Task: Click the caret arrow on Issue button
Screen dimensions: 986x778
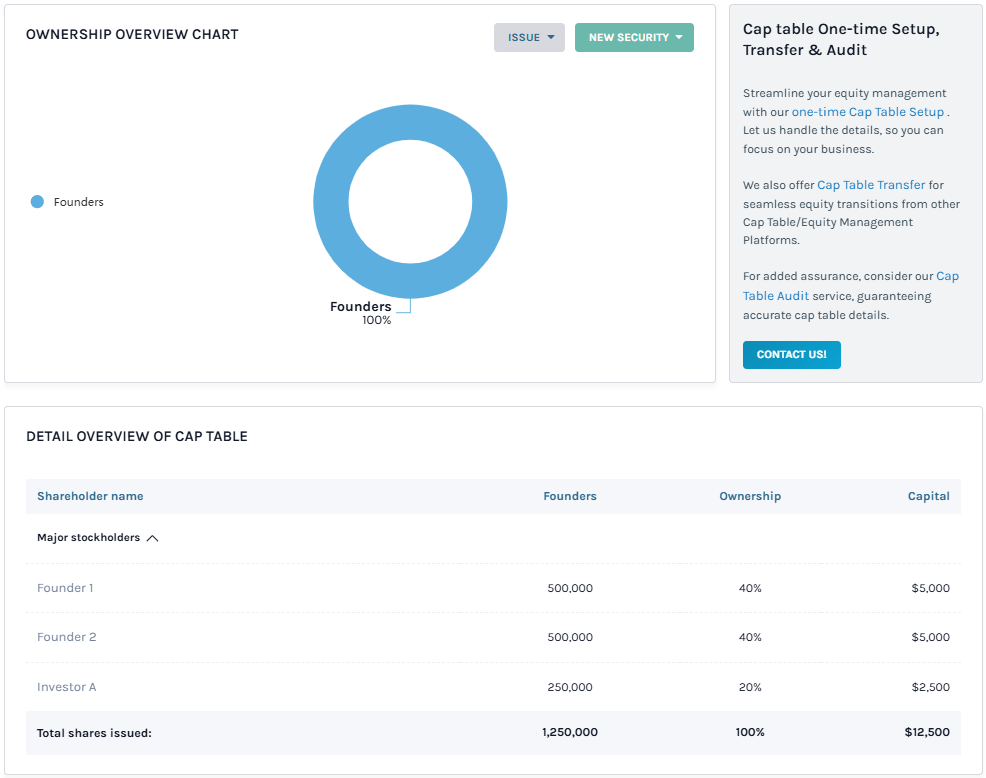Action: pos(551,38)
